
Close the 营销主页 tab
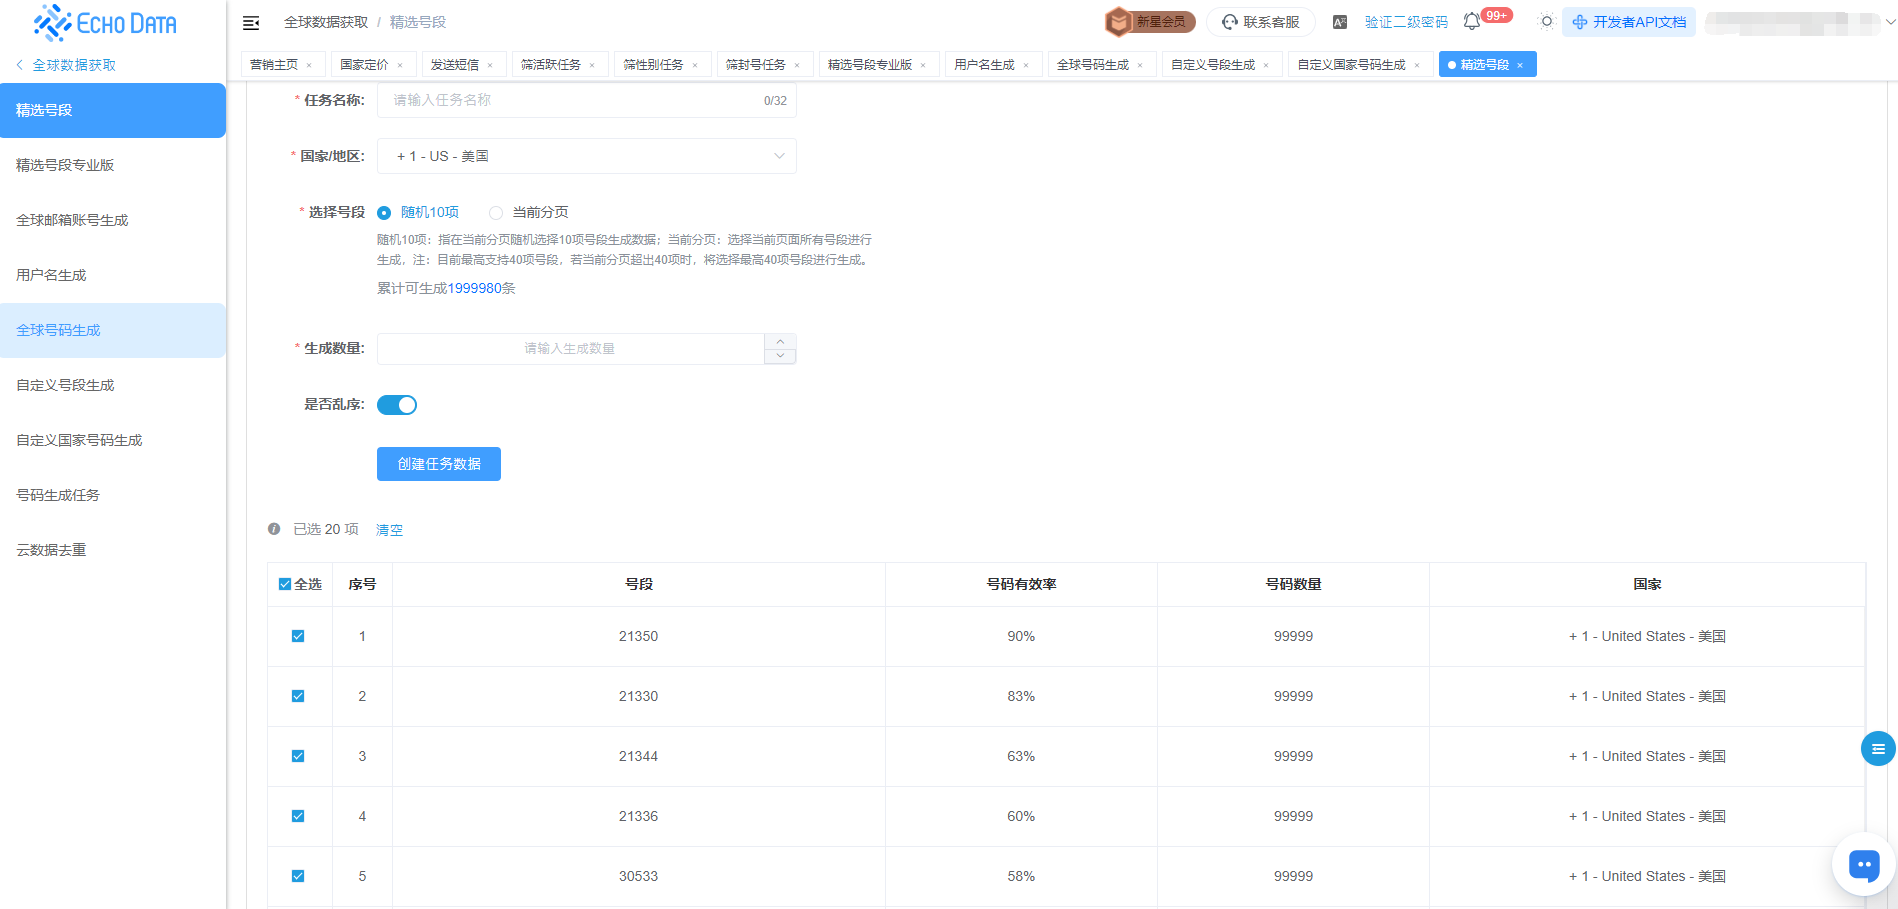[309, 65]
